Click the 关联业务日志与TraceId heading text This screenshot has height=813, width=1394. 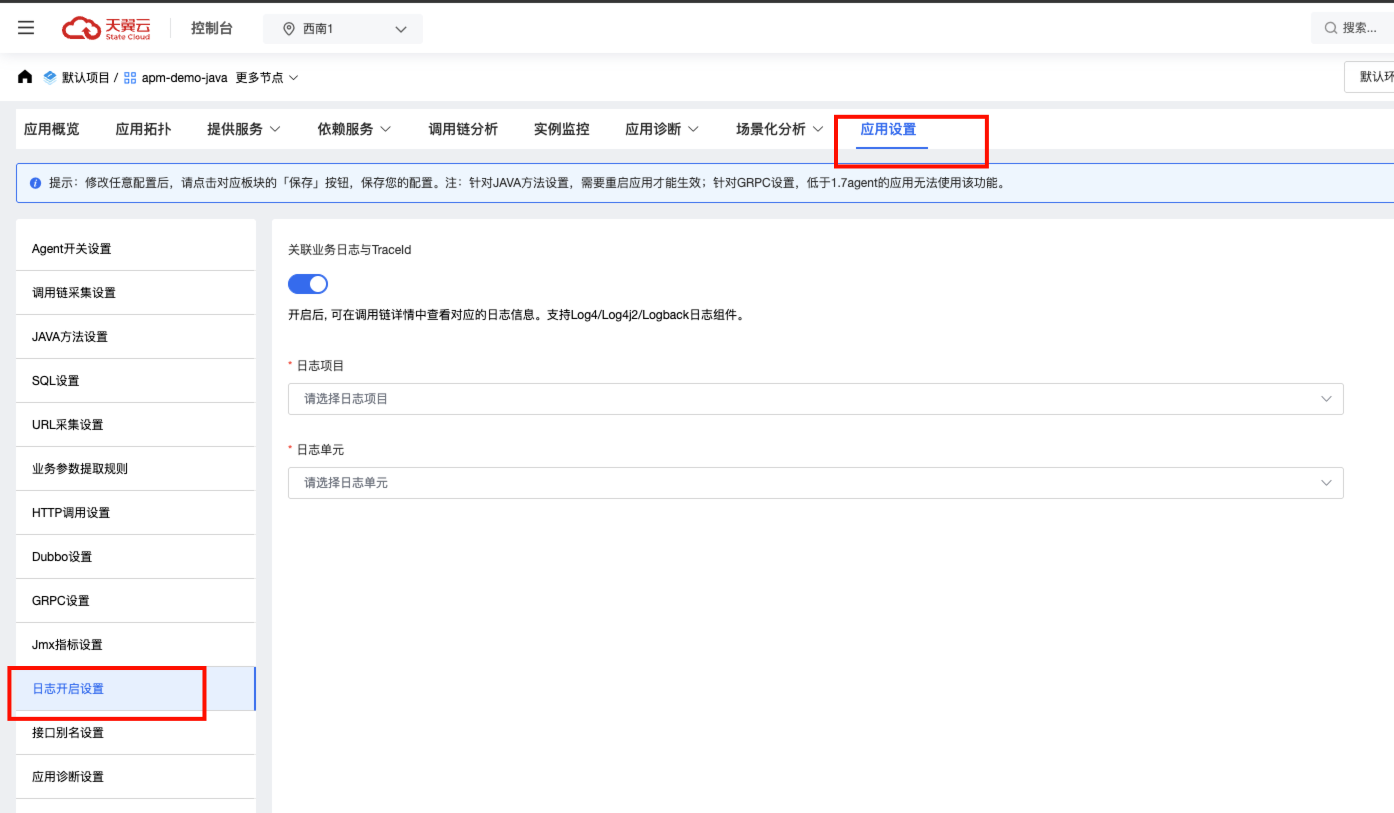point(350,250)
